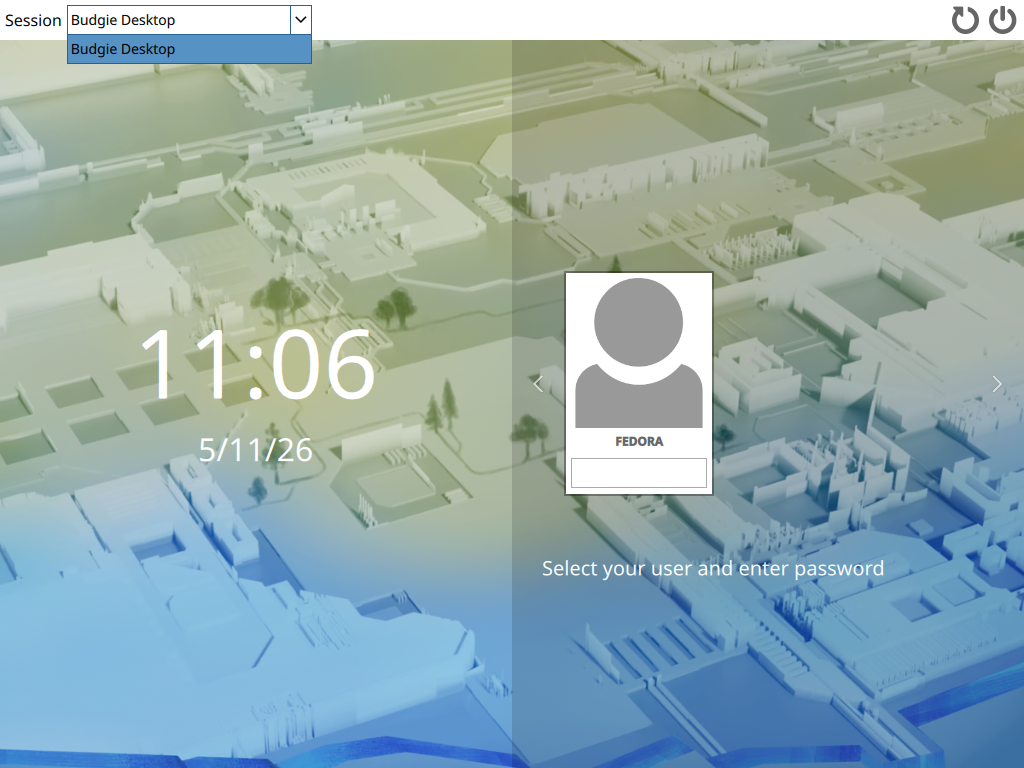Image resolution: width=1024 pixels, height=768 pixels.
Task: Go to the previous user with left chevron
Action: tap(538, 384)
